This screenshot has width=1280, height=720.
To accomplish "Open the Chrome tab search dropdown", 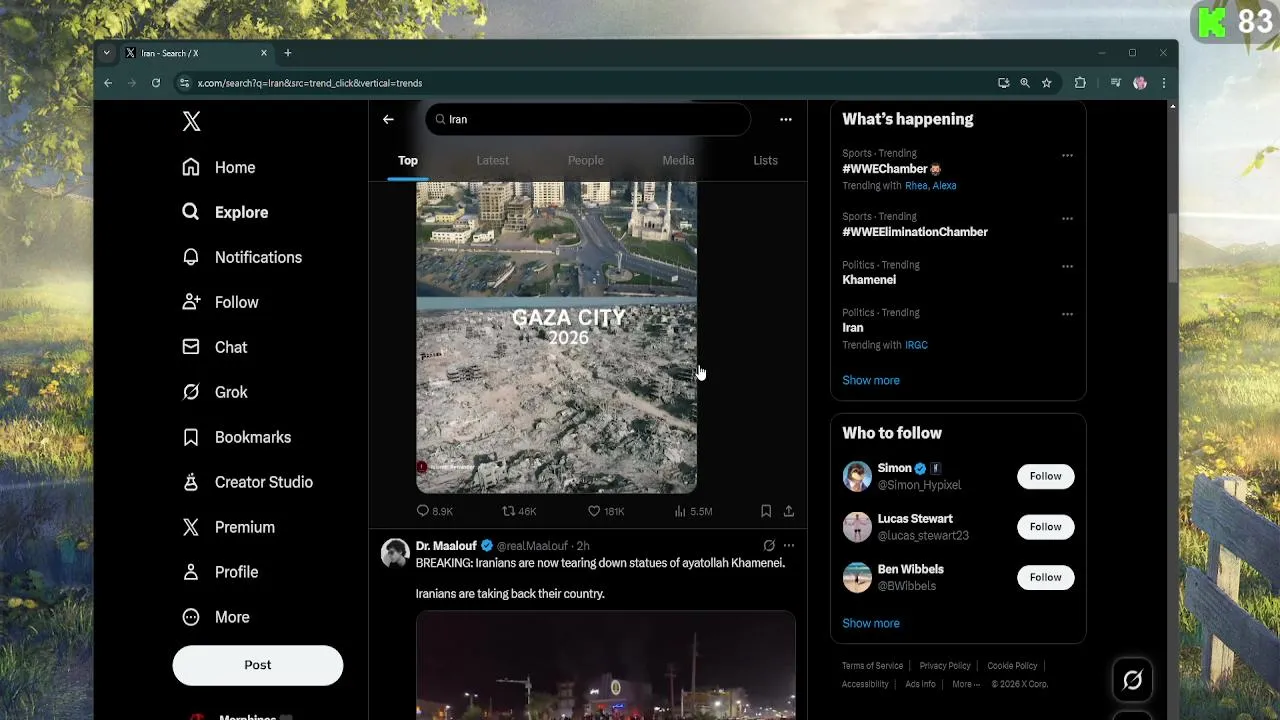I will [106, 53].
